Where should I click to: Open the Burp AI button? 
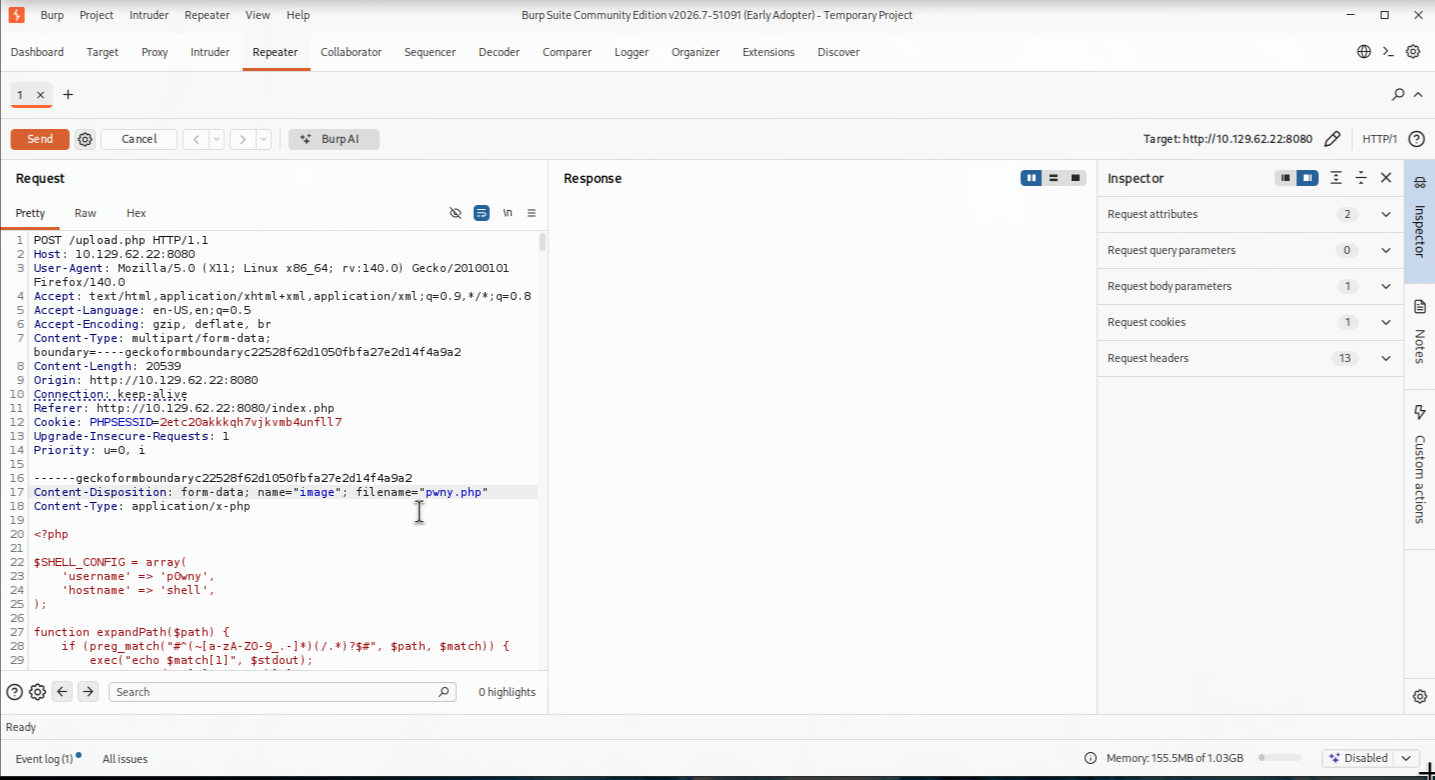[334, 139]
